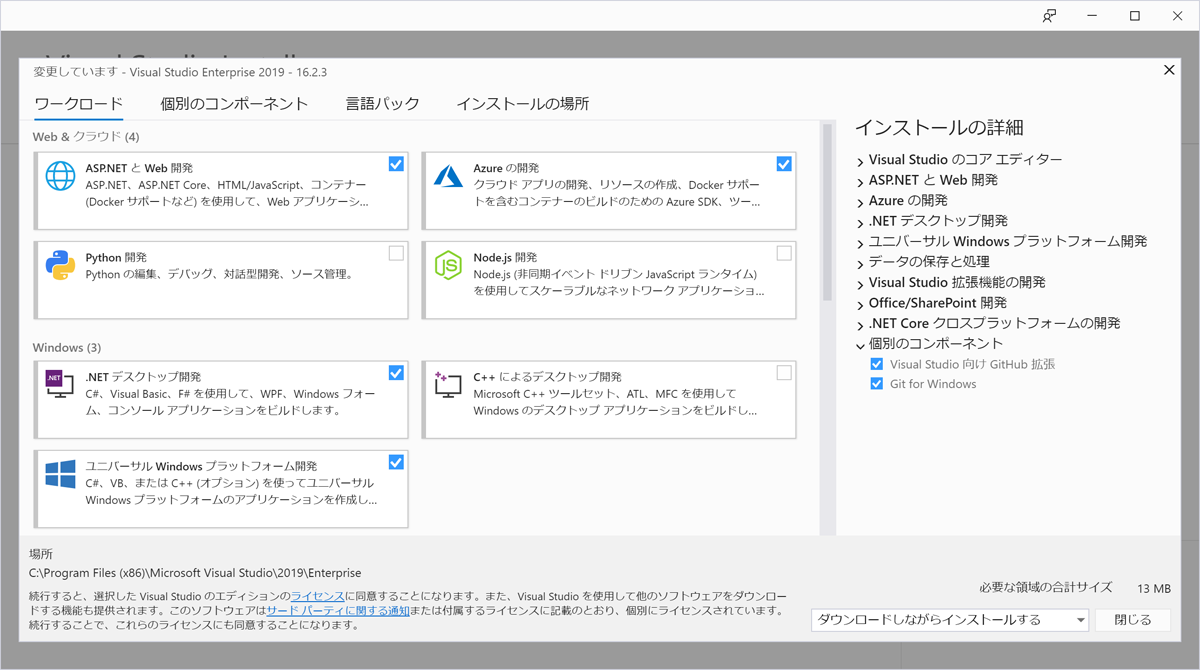This screenshot has height=670, width=1200.
Task: Expand Azure の開発 in install details
Action: pos(860,201)
